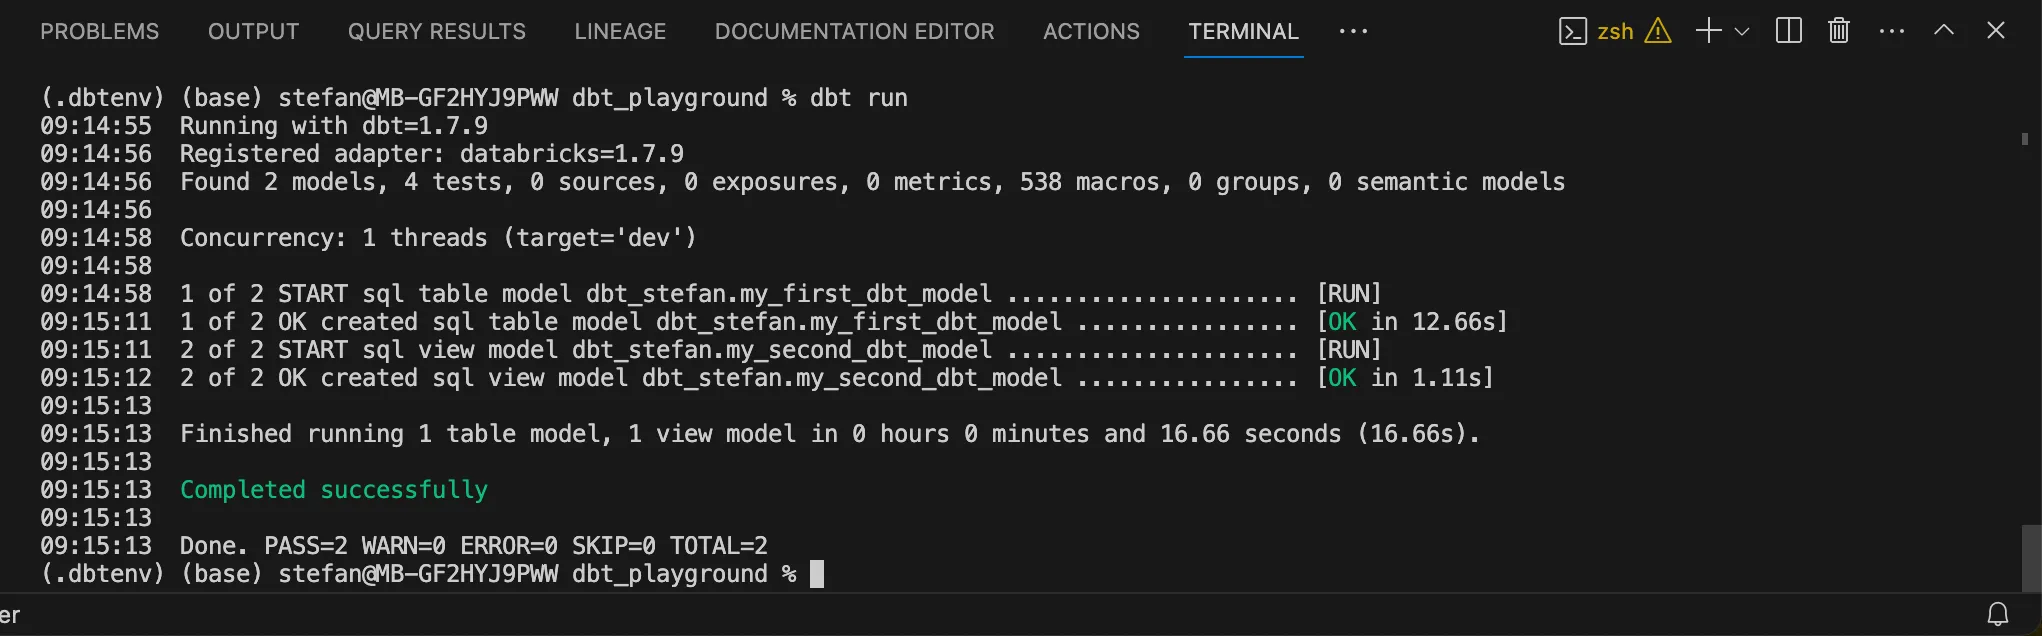Screen dimensions: 2042x636
Task: Click the TERMINAL tab
Action: click(x=1243, y=32)
